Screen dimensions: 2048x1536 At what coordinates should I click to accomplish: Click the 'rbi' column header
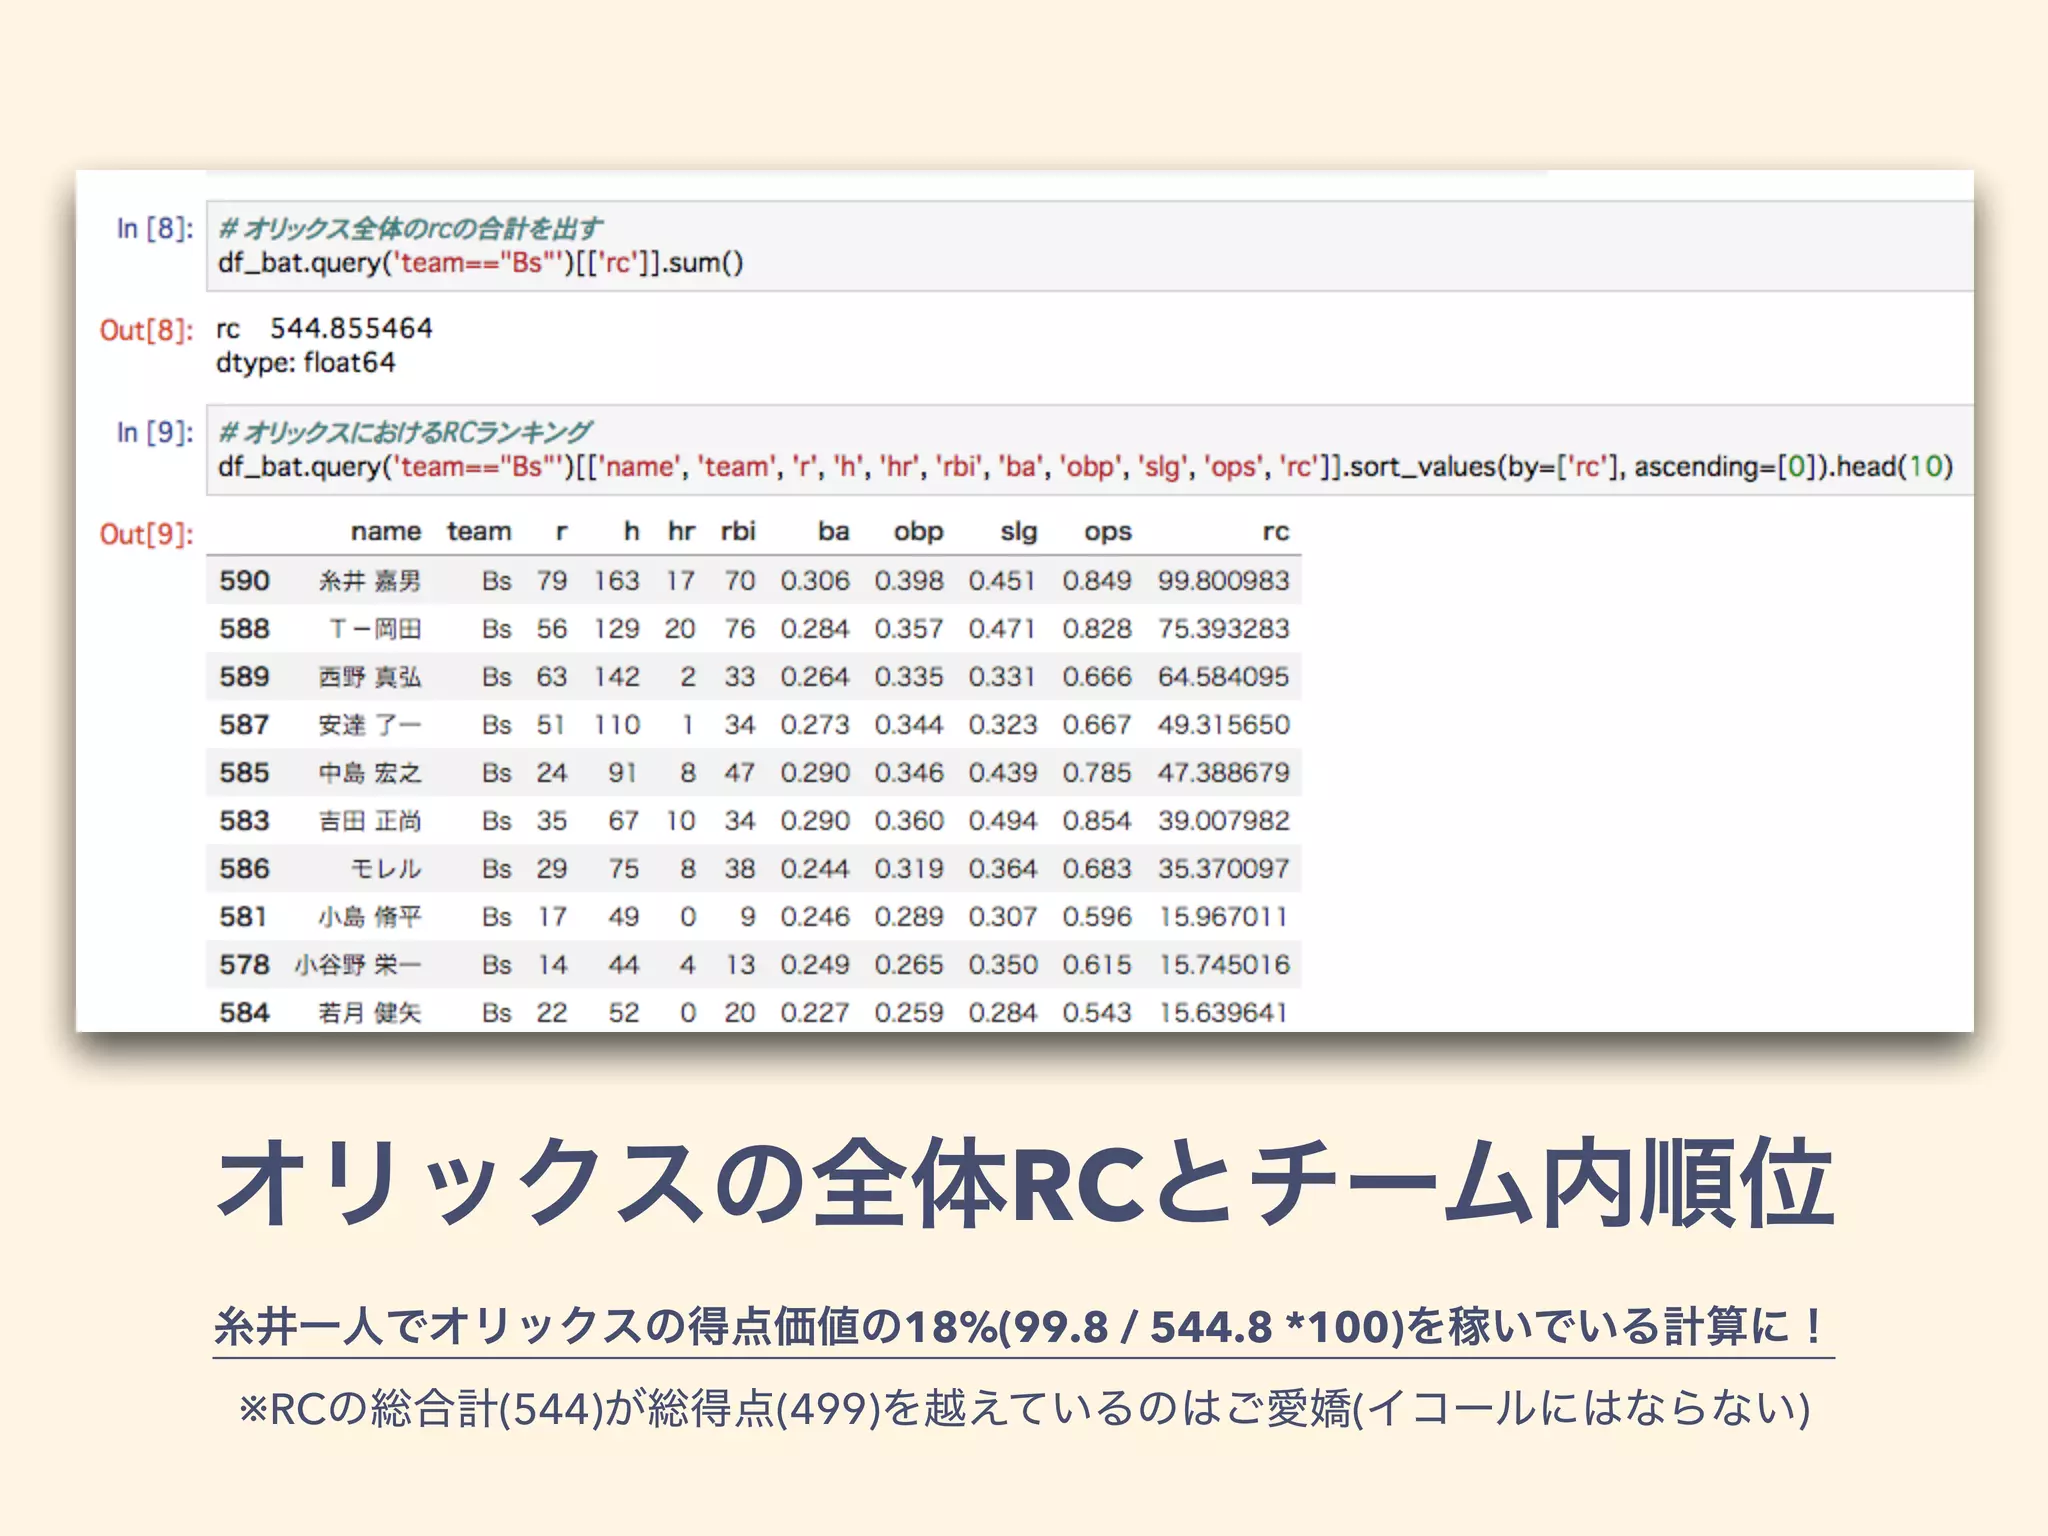click(738, 531)
